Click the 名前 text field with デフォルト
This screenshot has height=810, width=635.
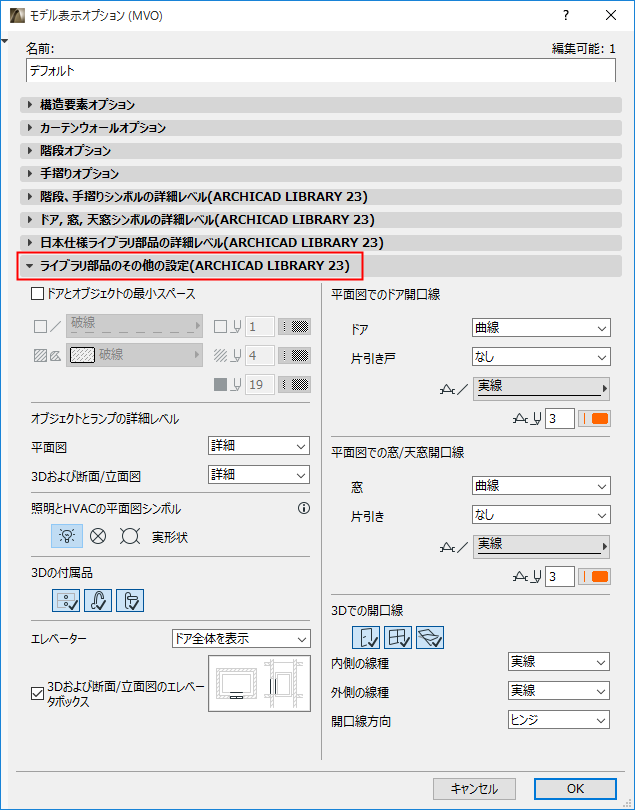tap(320, 70)
